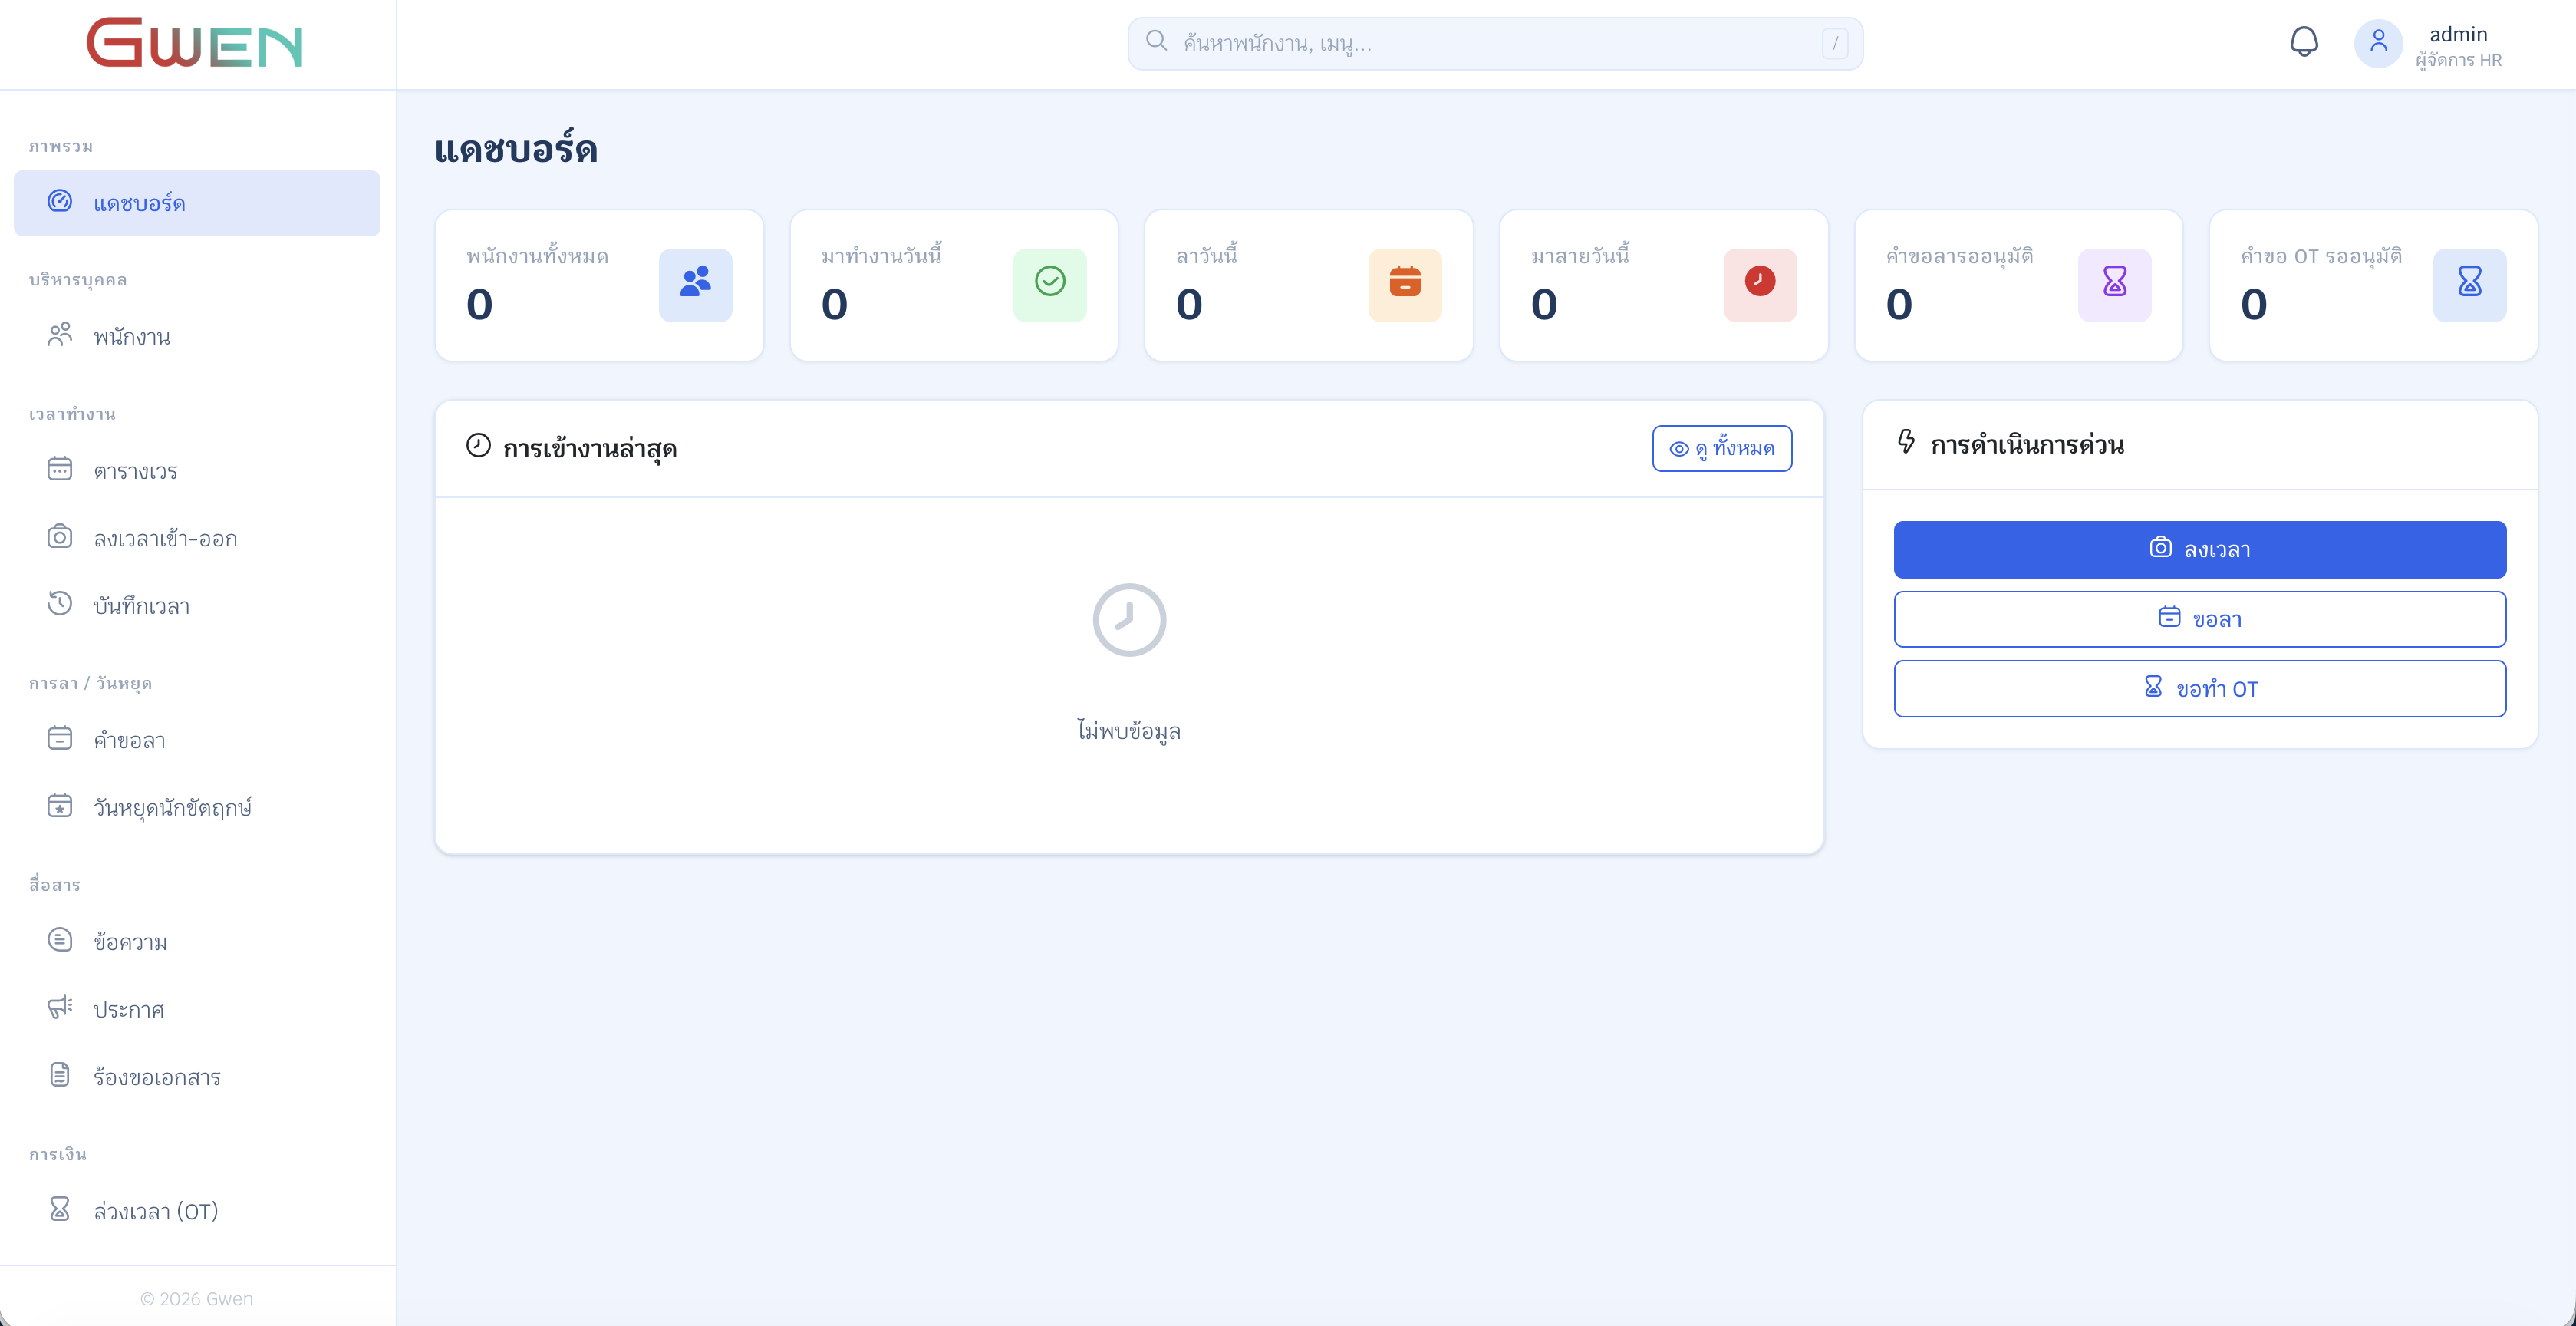Click the ขอทำ OT button
The width and height of the screenshot is (2576, 1326).
pyautogui.click(x=2199, y=689)
